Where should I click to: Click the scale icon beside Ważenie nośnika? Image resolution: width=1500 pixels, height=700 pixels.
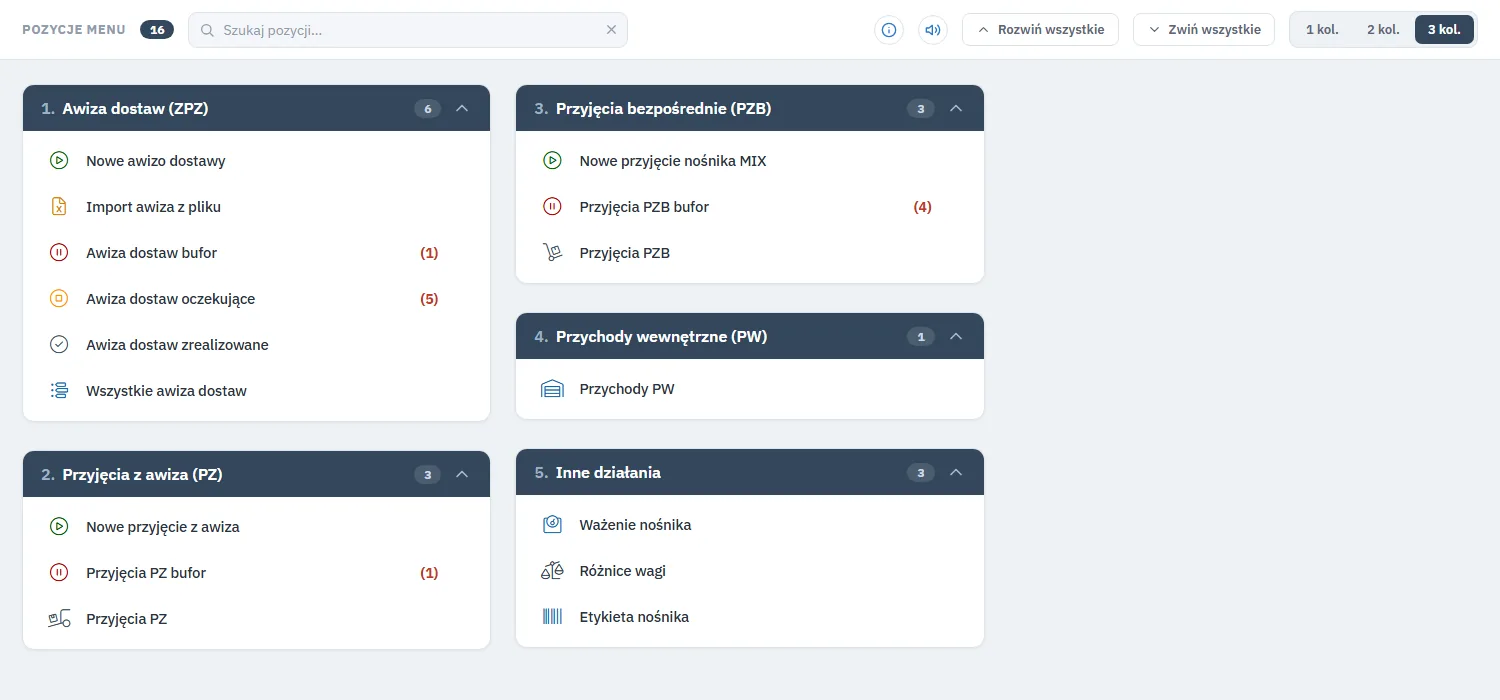pos(552,525)
